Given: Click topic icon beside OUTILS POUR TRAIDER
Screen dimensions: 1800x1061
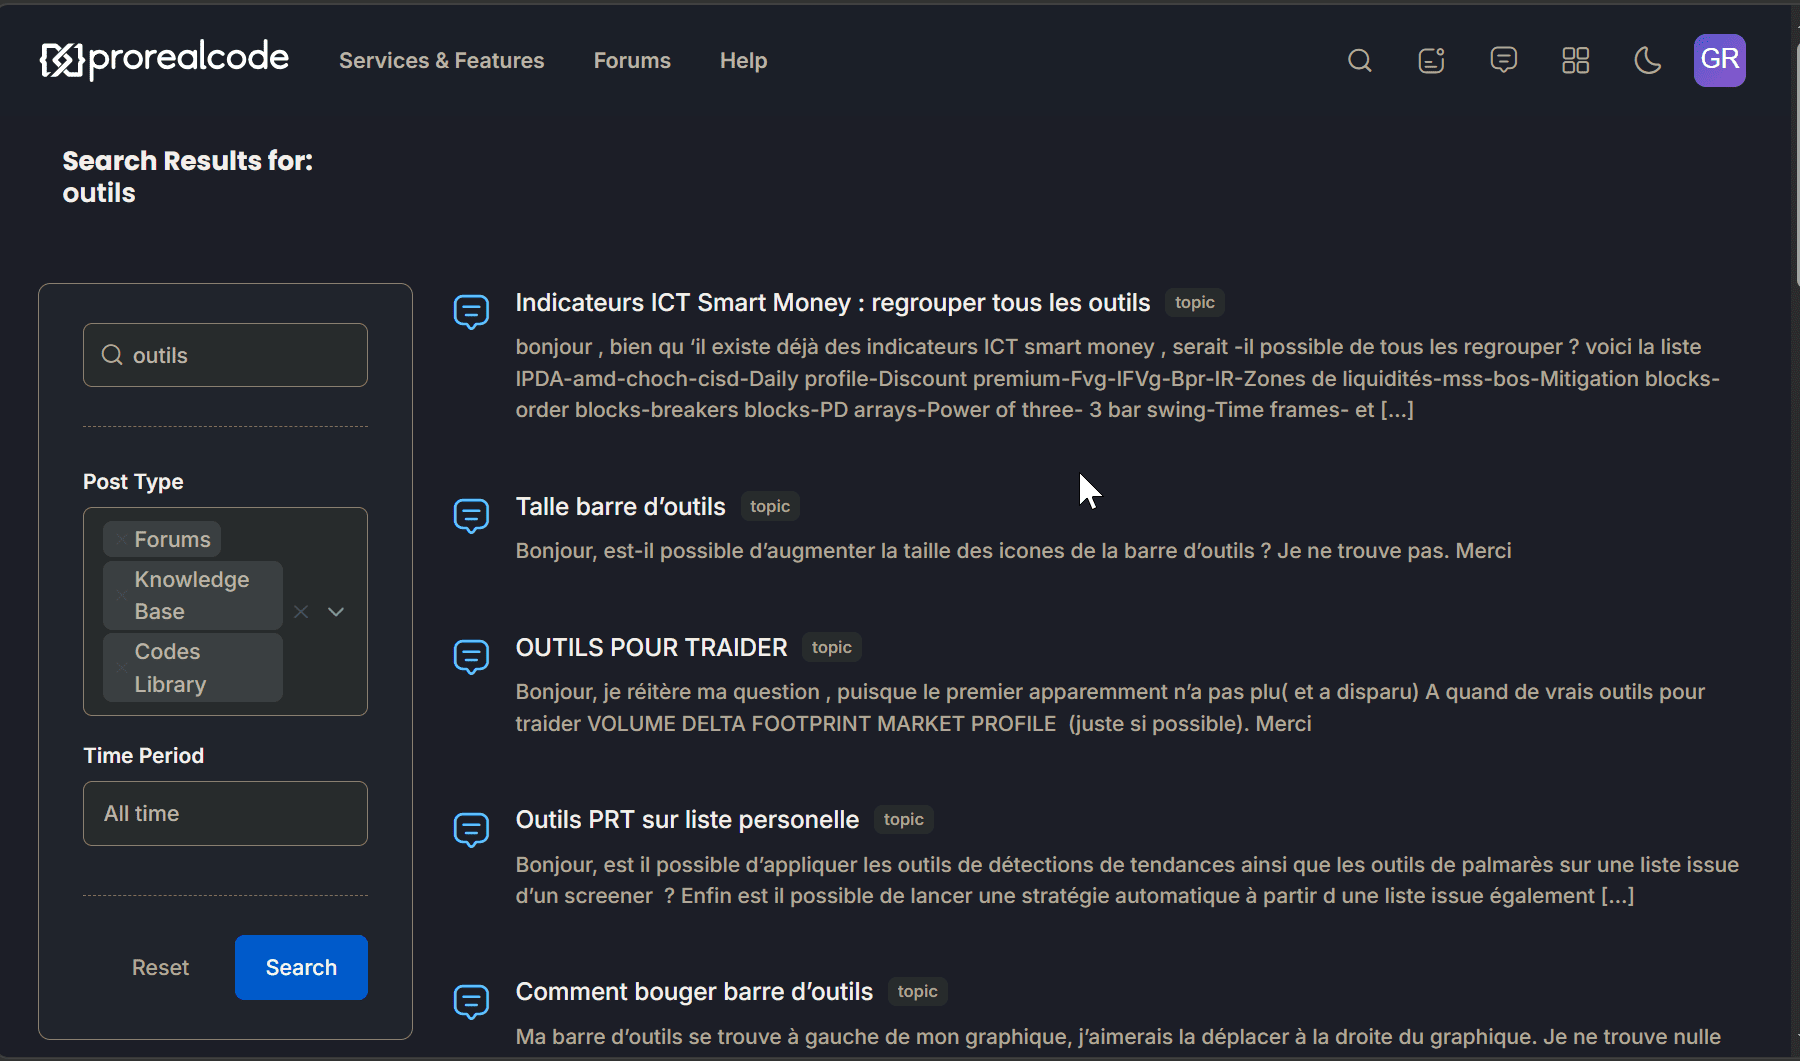Looking at the screenshot, I should coord(471,657).
